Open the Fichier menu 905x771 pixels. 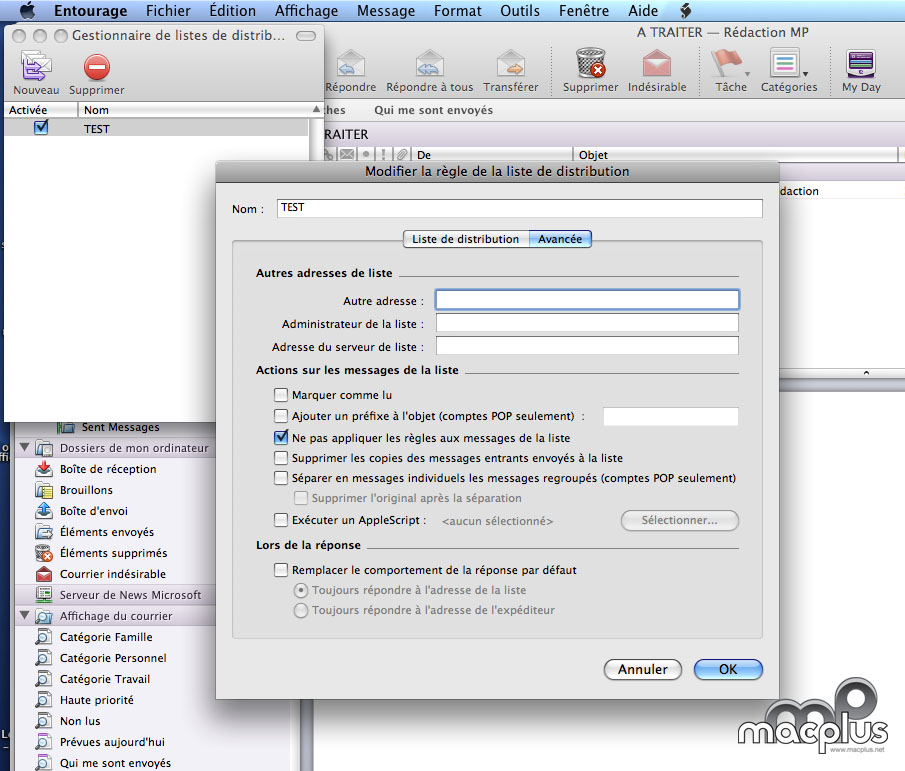pyautogui.click(x=168, y=10)
